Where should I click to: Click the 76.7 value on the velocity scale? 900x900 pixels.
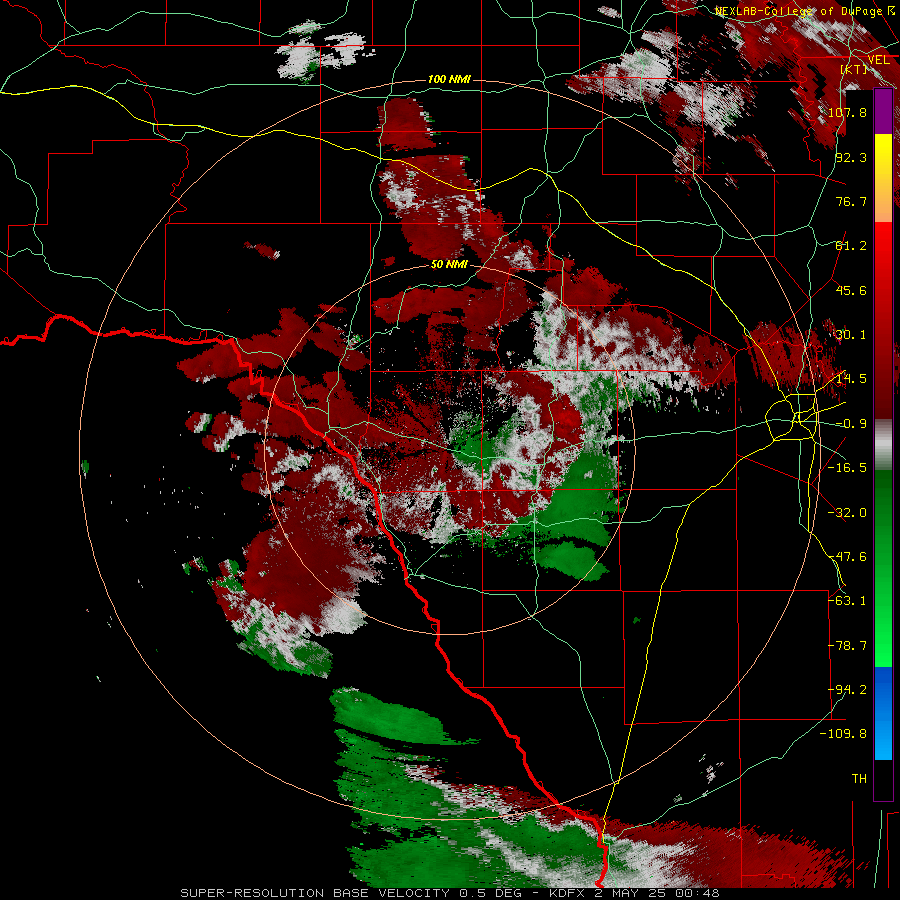851,201
